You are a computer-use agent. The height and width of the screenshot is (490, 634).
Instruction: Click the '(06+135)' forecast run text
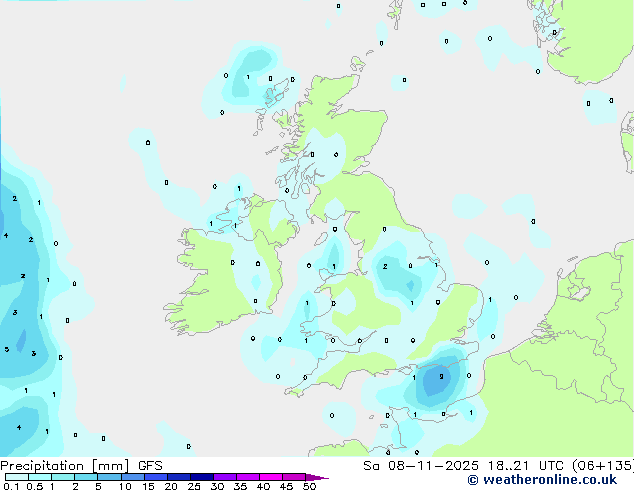coord(603,466)
